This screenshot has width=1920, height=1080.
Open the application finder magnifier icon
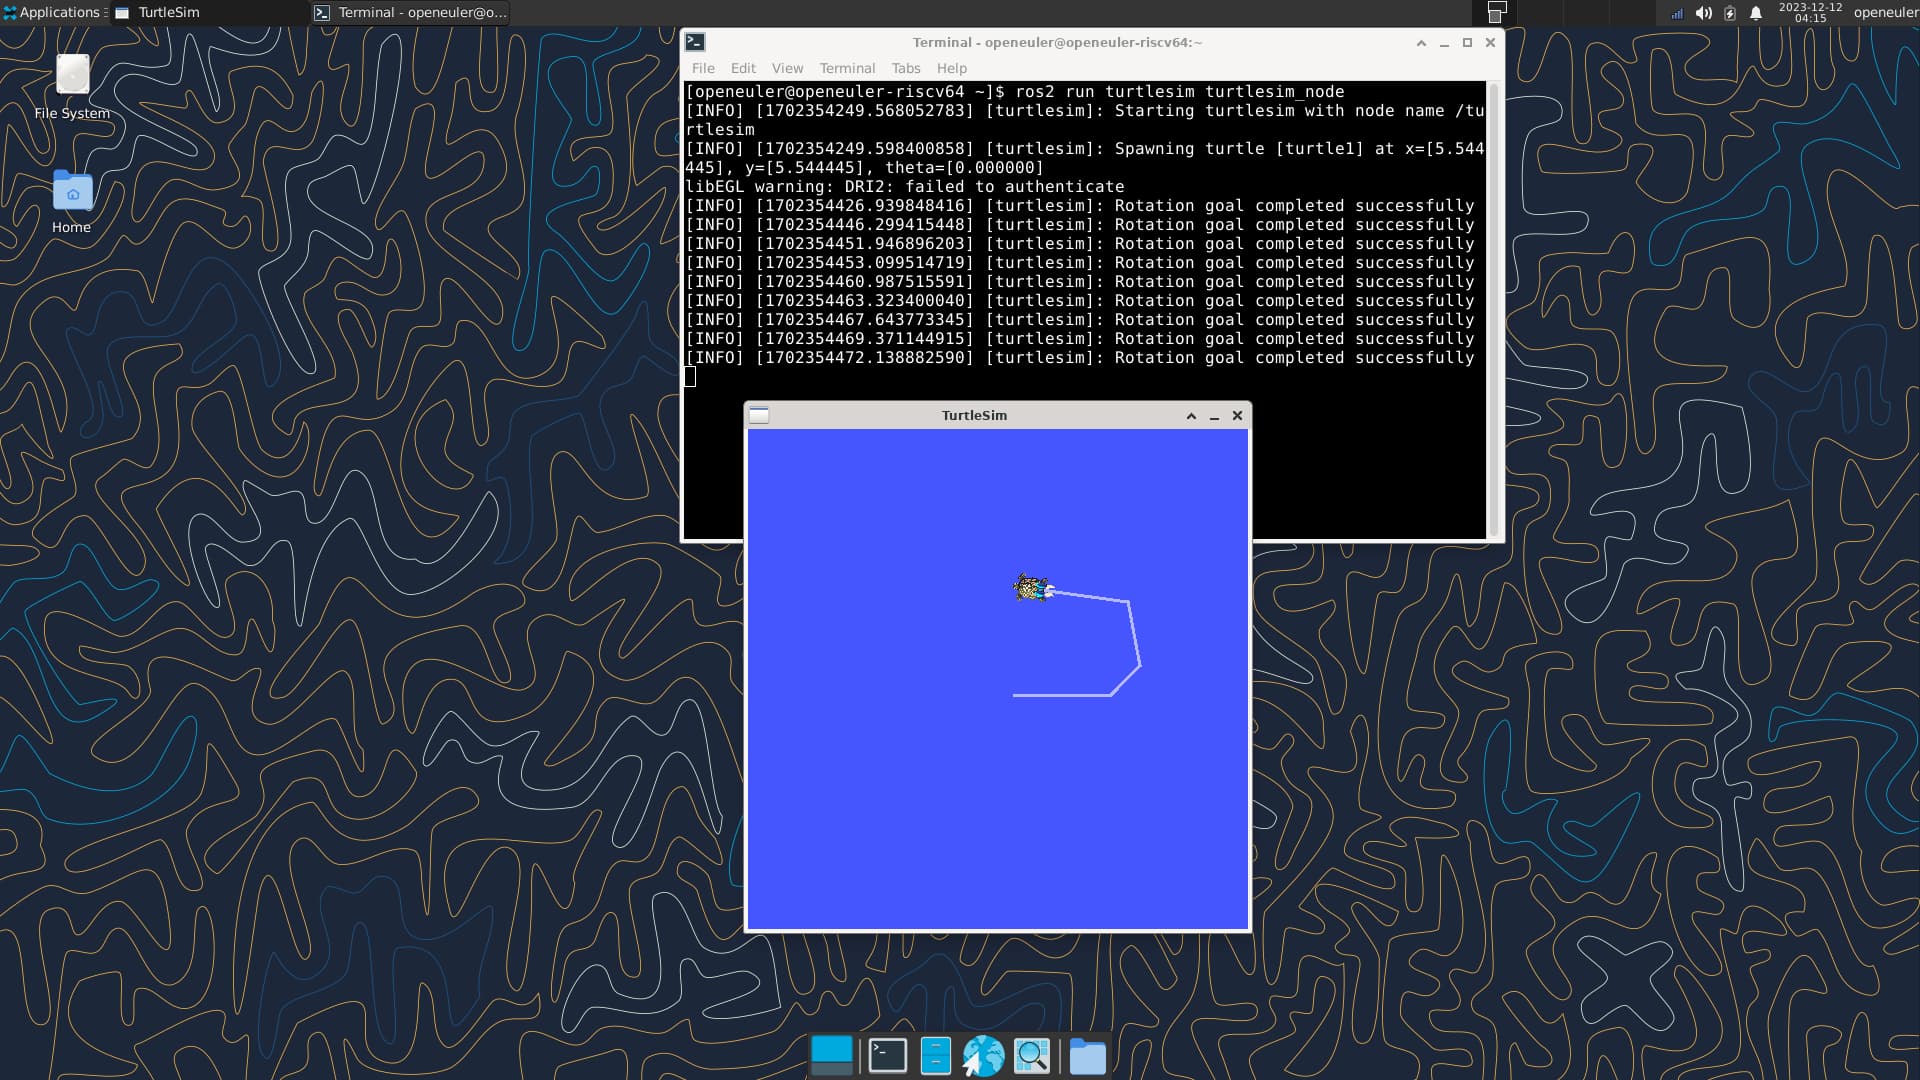pos(1032,1055)
